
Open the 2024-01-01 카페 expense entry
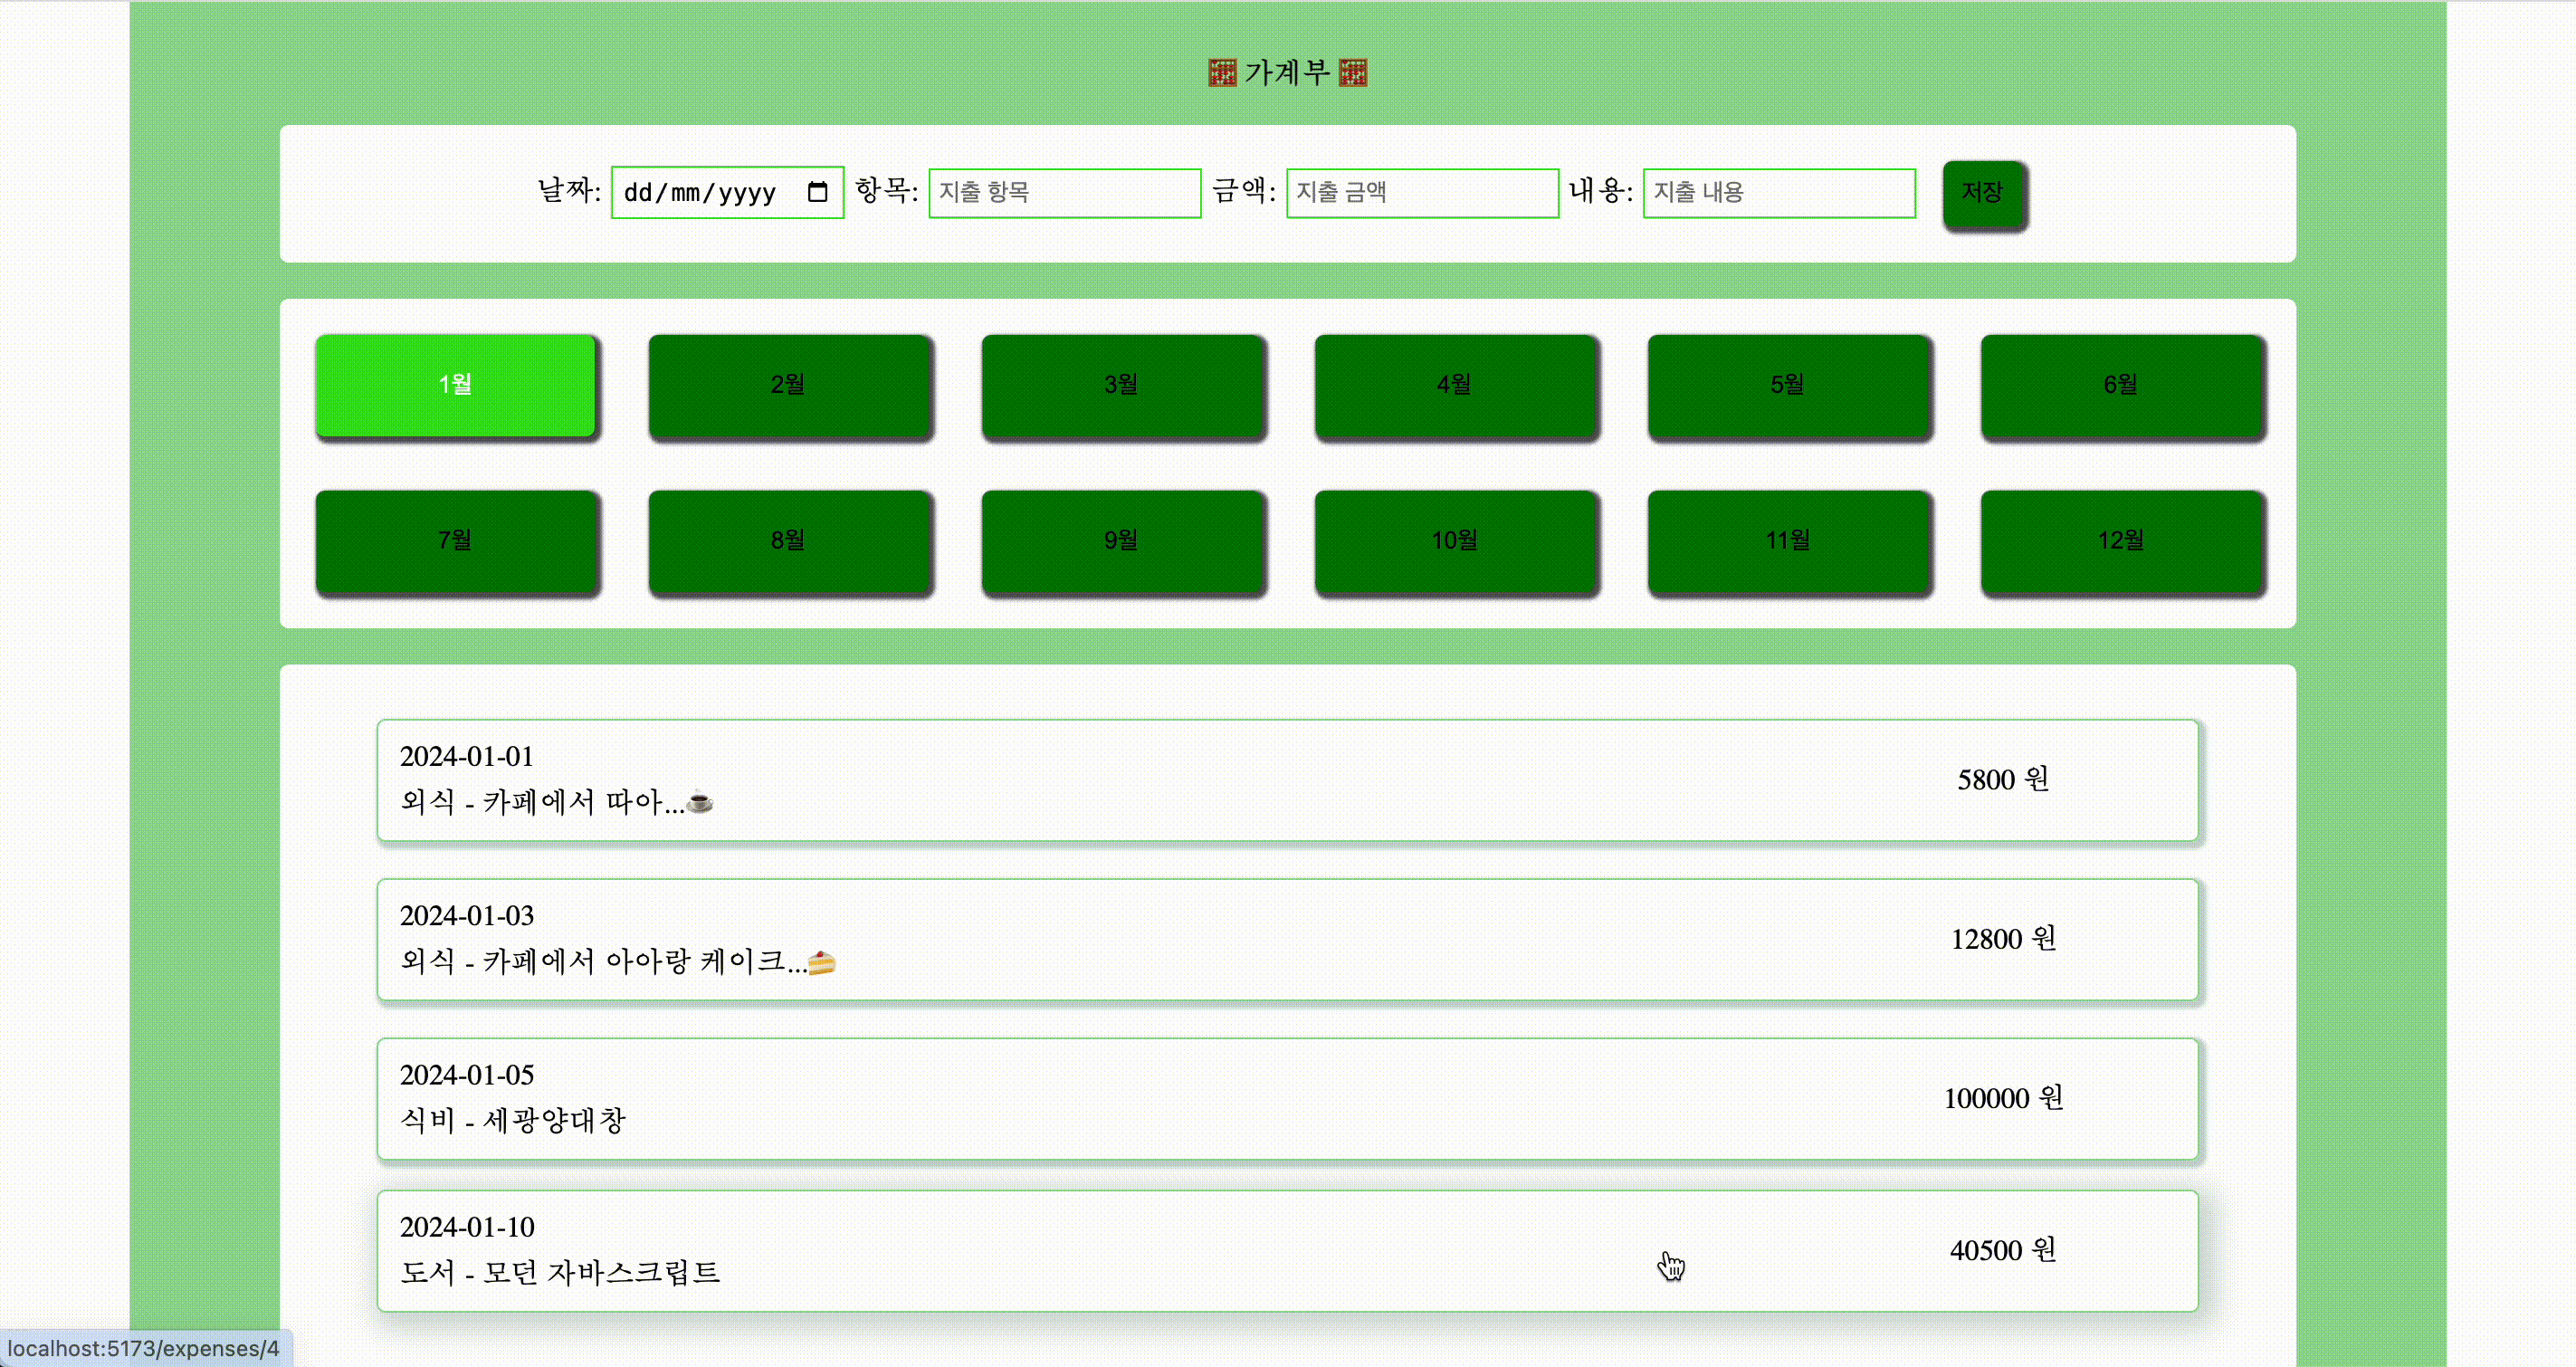pyautogui.click(x=1287, y=780)
